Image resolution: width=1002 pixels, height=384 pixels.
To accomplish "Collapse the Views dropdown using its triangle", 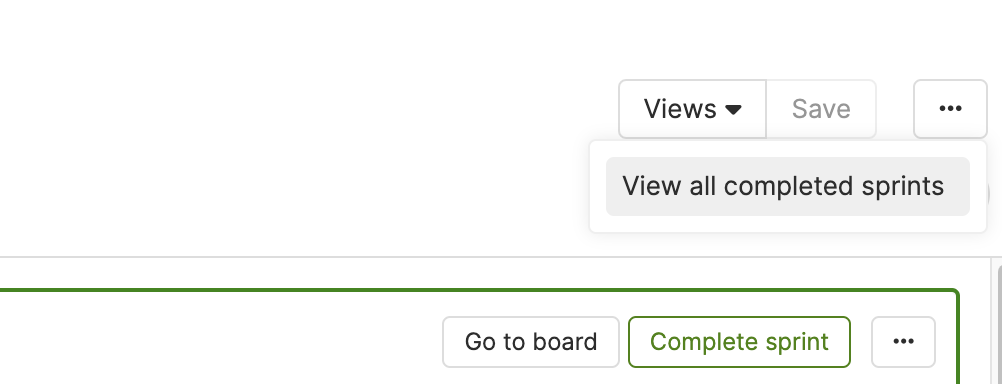I will tap(734, 110).
